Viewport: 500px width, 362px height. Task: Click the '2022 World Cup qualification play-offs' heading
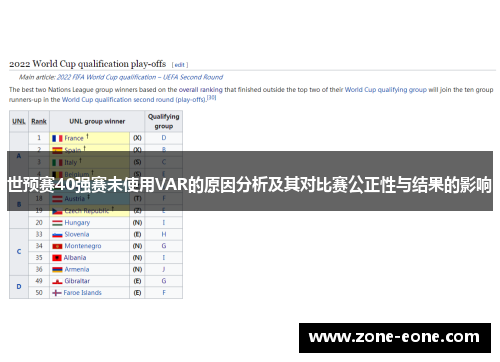tap(87, 64)
